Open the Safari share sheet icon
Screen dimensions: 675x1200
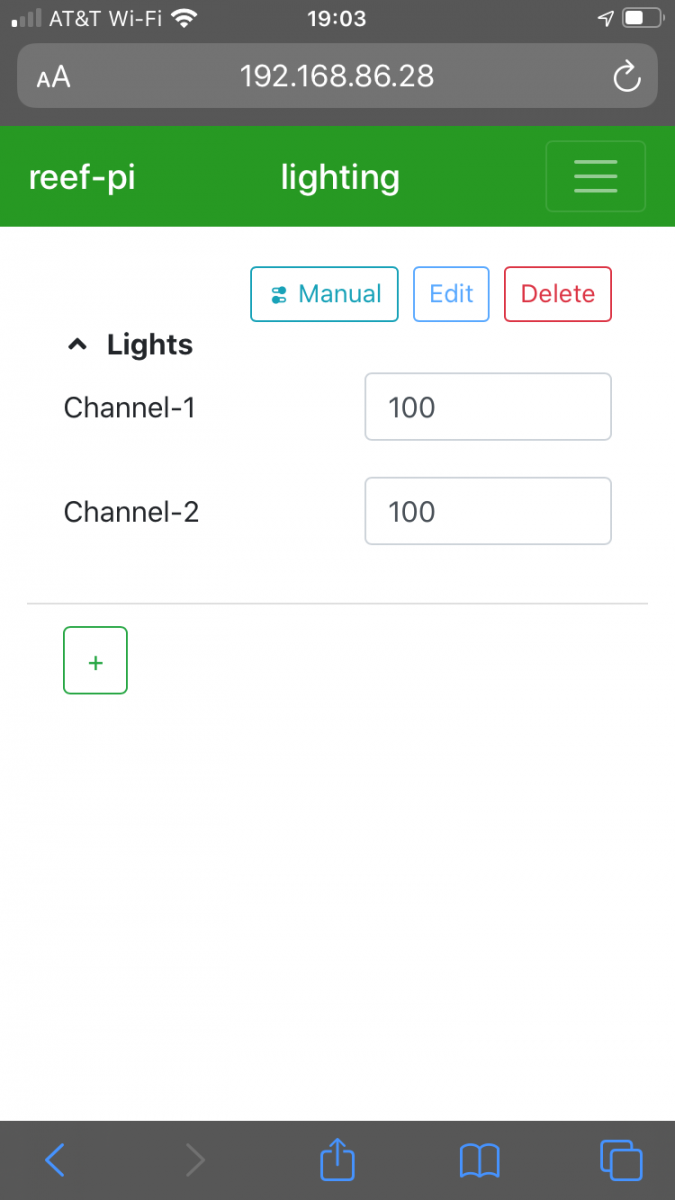pyautogui.click(x=337, y=1158)
